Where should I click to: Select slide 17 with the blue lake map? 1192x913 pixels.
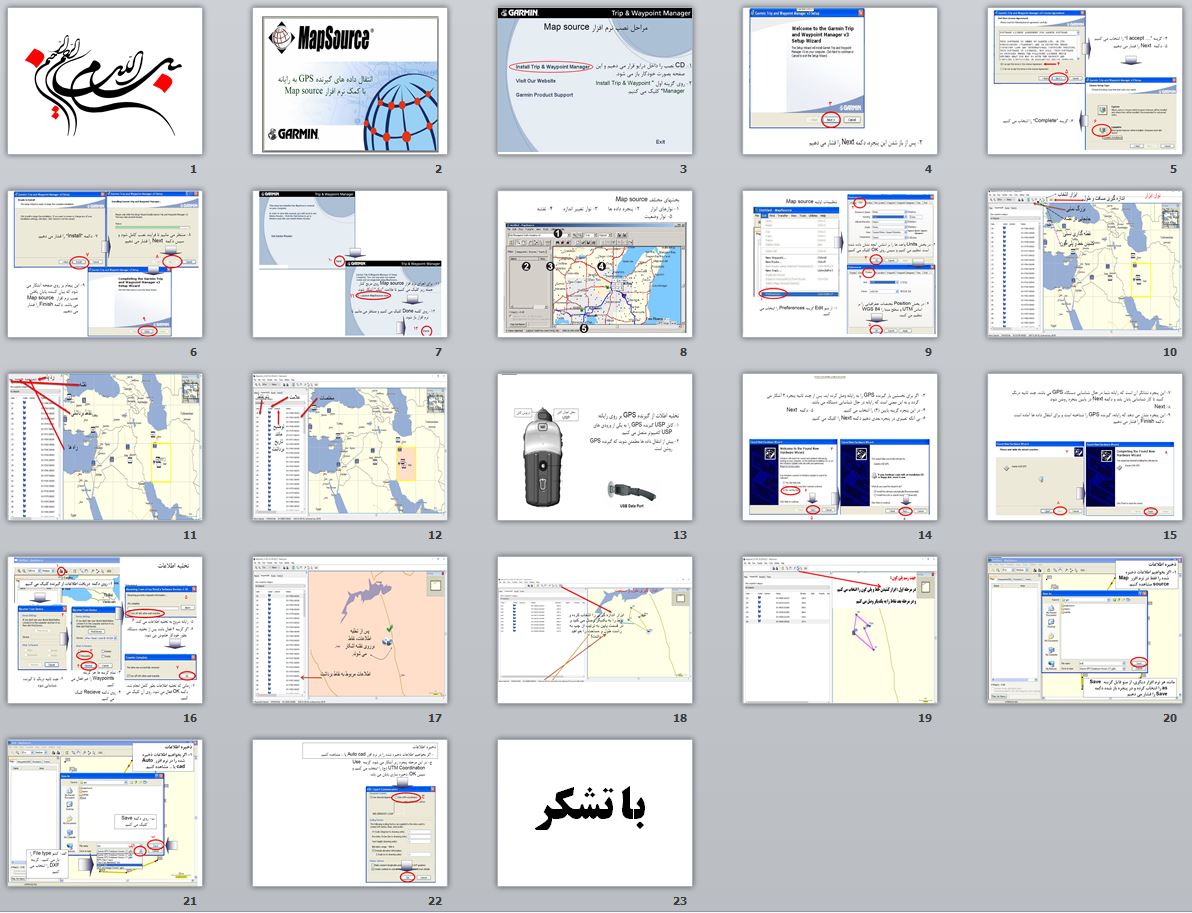point(350,629)
